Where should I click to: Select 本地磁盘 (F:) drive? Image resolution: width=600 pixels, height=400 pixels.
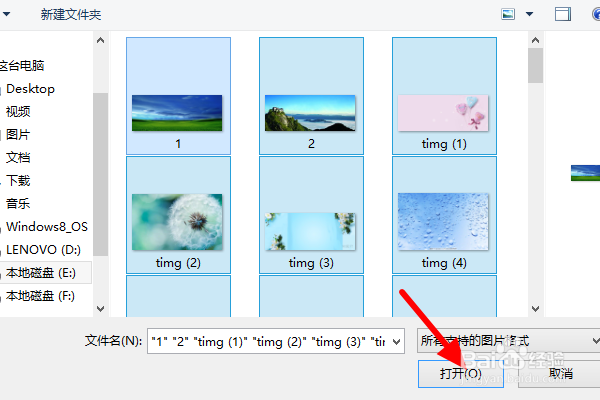click(40, 296)
